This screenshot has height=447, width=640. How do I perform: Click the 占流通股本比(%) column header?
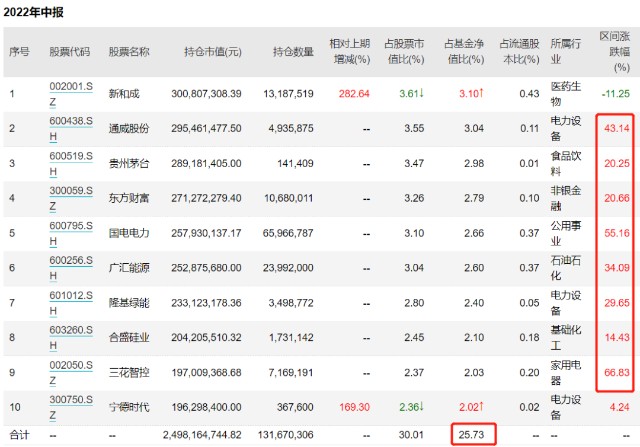519,51
